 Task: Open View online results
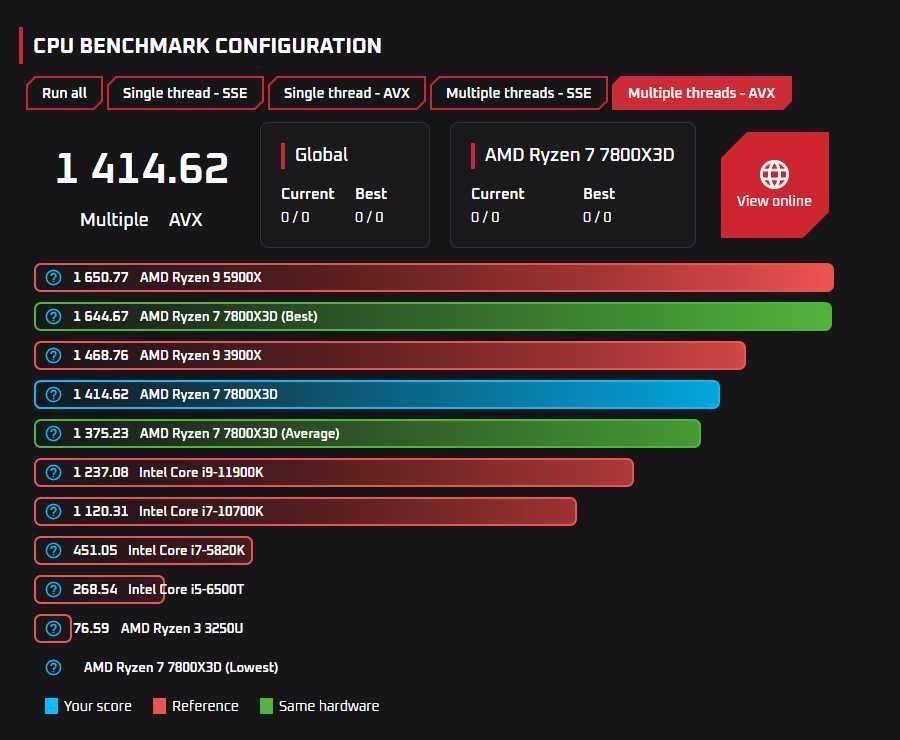(x=774, y=185)
